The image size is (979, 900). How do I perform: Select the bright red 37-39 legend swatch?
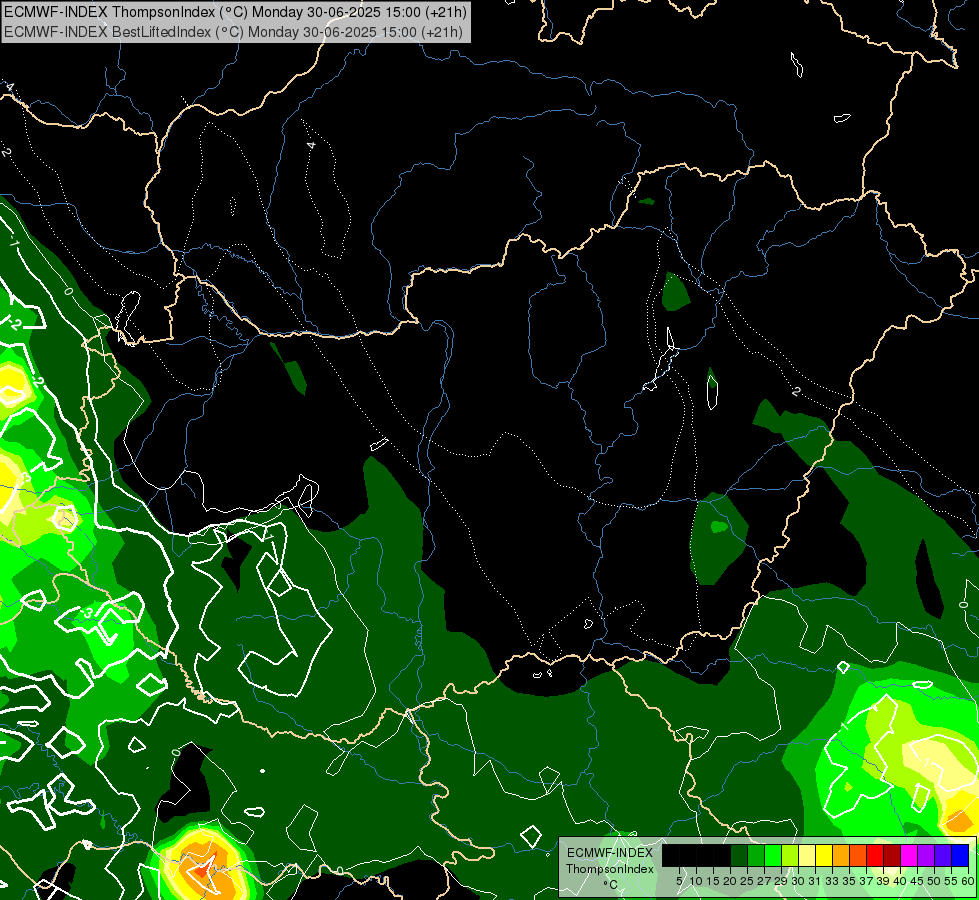pyautogui.click(x=875, y=855)
